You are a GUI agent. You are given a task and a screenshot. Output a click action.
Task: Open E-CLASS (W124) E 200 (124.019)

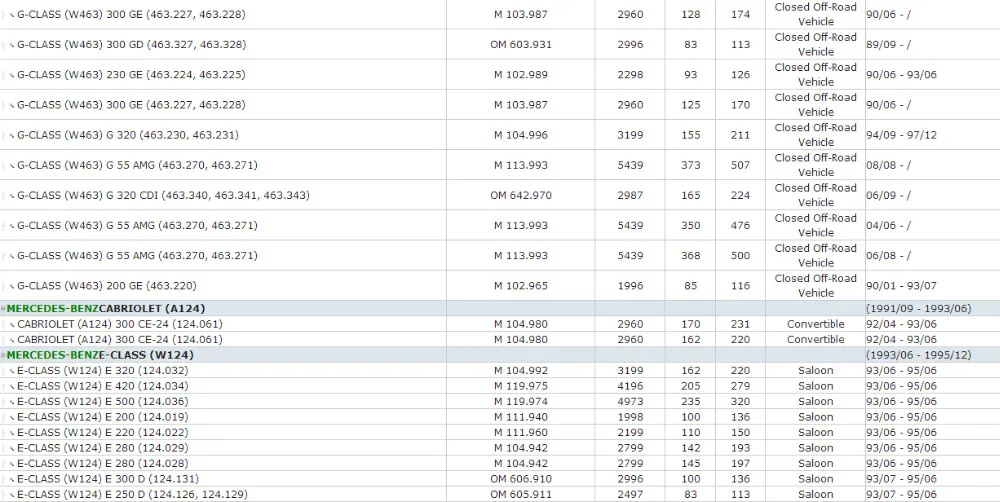(x=103, y=417)
